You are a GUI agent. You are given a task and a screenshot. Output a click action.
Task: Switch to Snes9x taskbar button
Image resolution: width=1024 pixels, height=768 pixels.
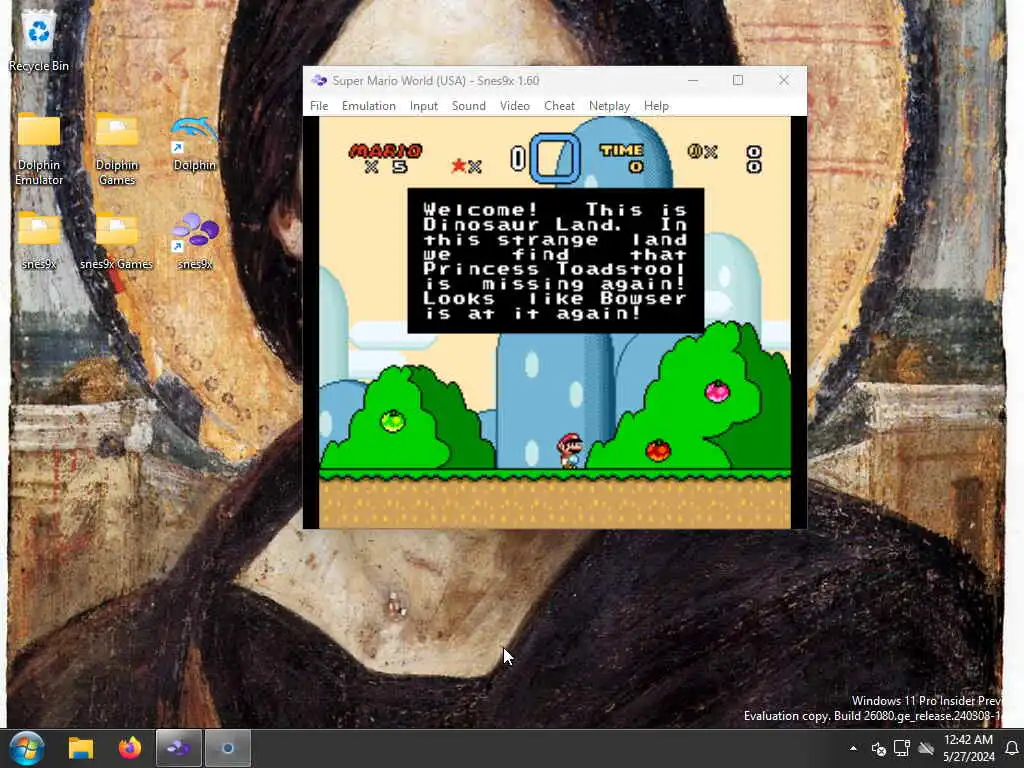click(178, 748)
